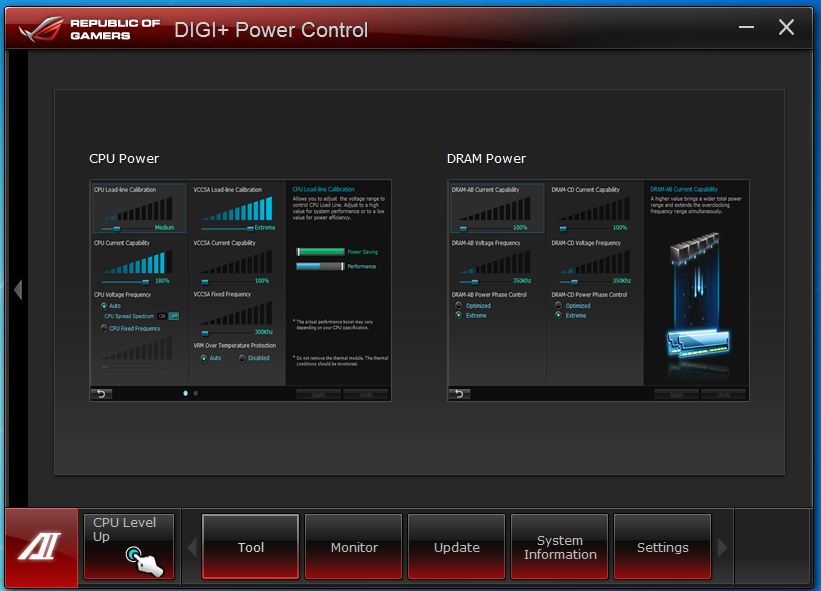Click the DRAM-AB Voltage Frequency bar graph
Screen dimensions: 821x591
495,262
